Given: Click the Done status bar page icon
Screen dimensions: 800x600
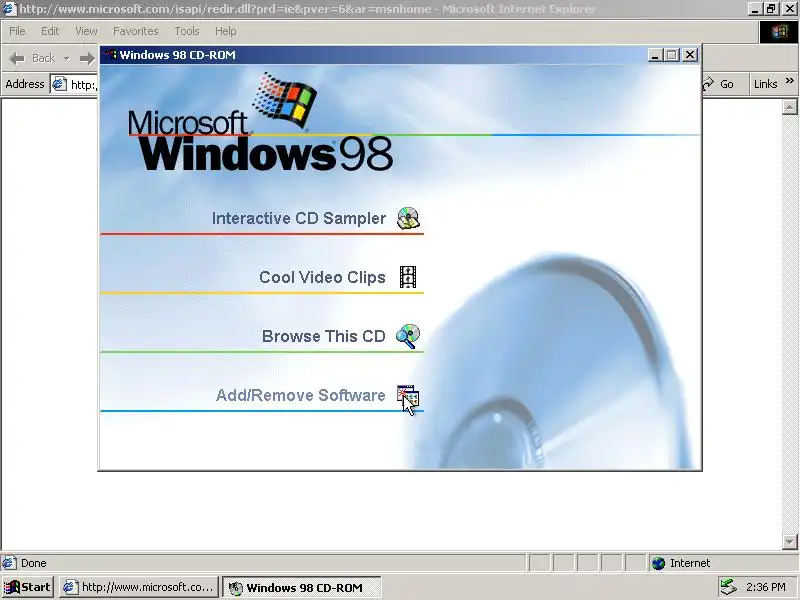Looking at the screenshot, I should (9, 563).
